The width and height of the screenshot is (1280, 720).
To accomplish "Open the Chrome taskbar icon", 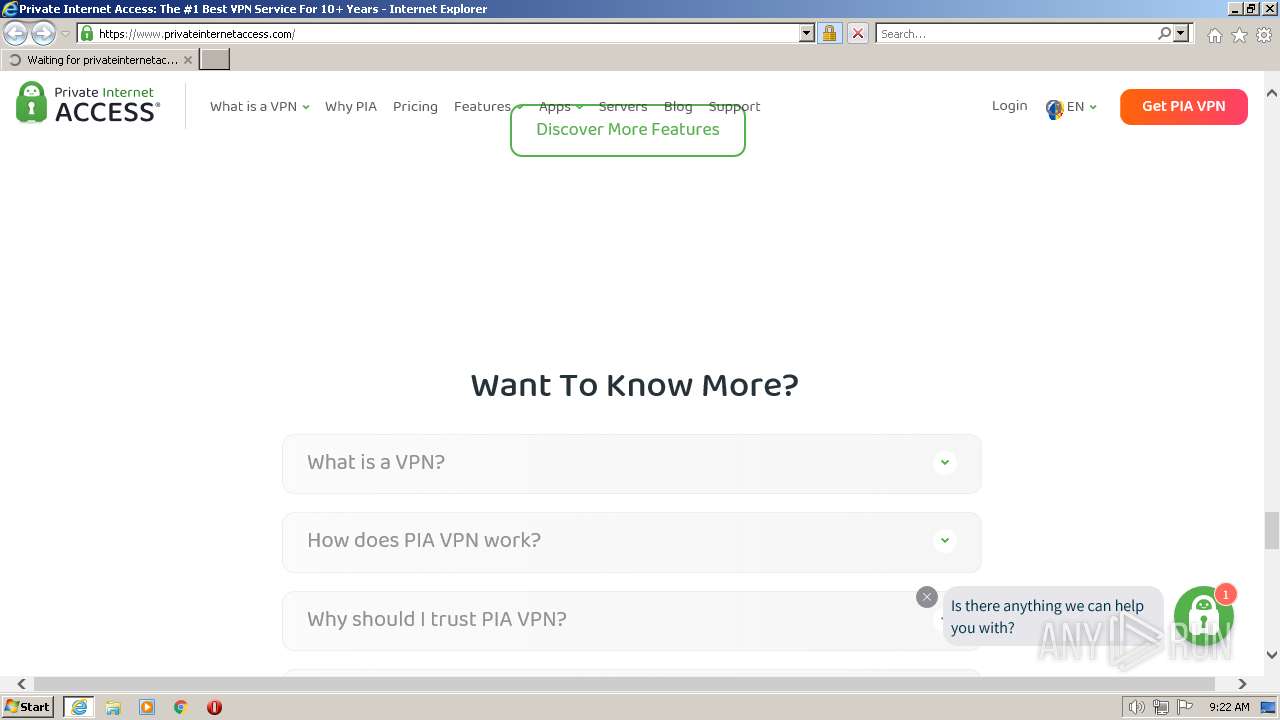I will pos(181,707).
